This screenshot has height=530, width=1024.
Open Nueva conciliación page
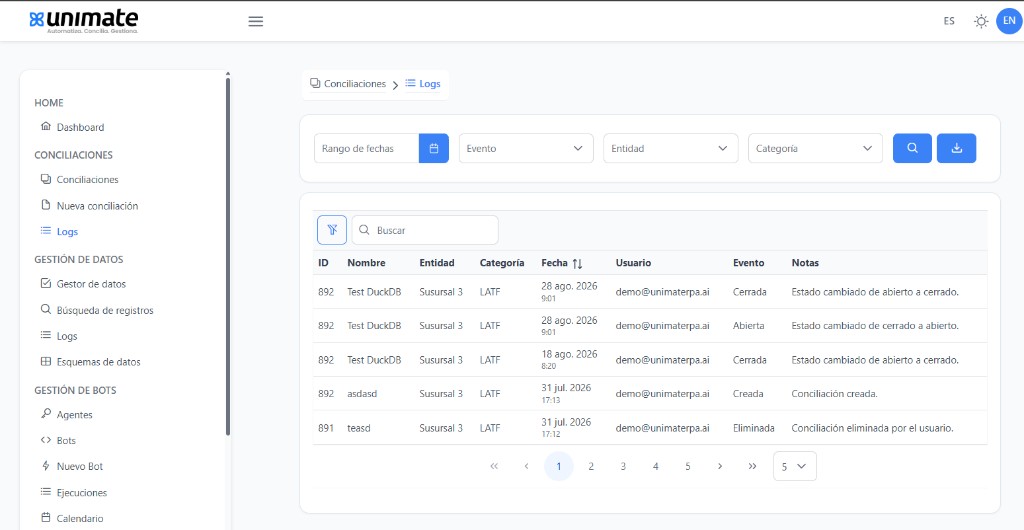(x=97, y=206)
